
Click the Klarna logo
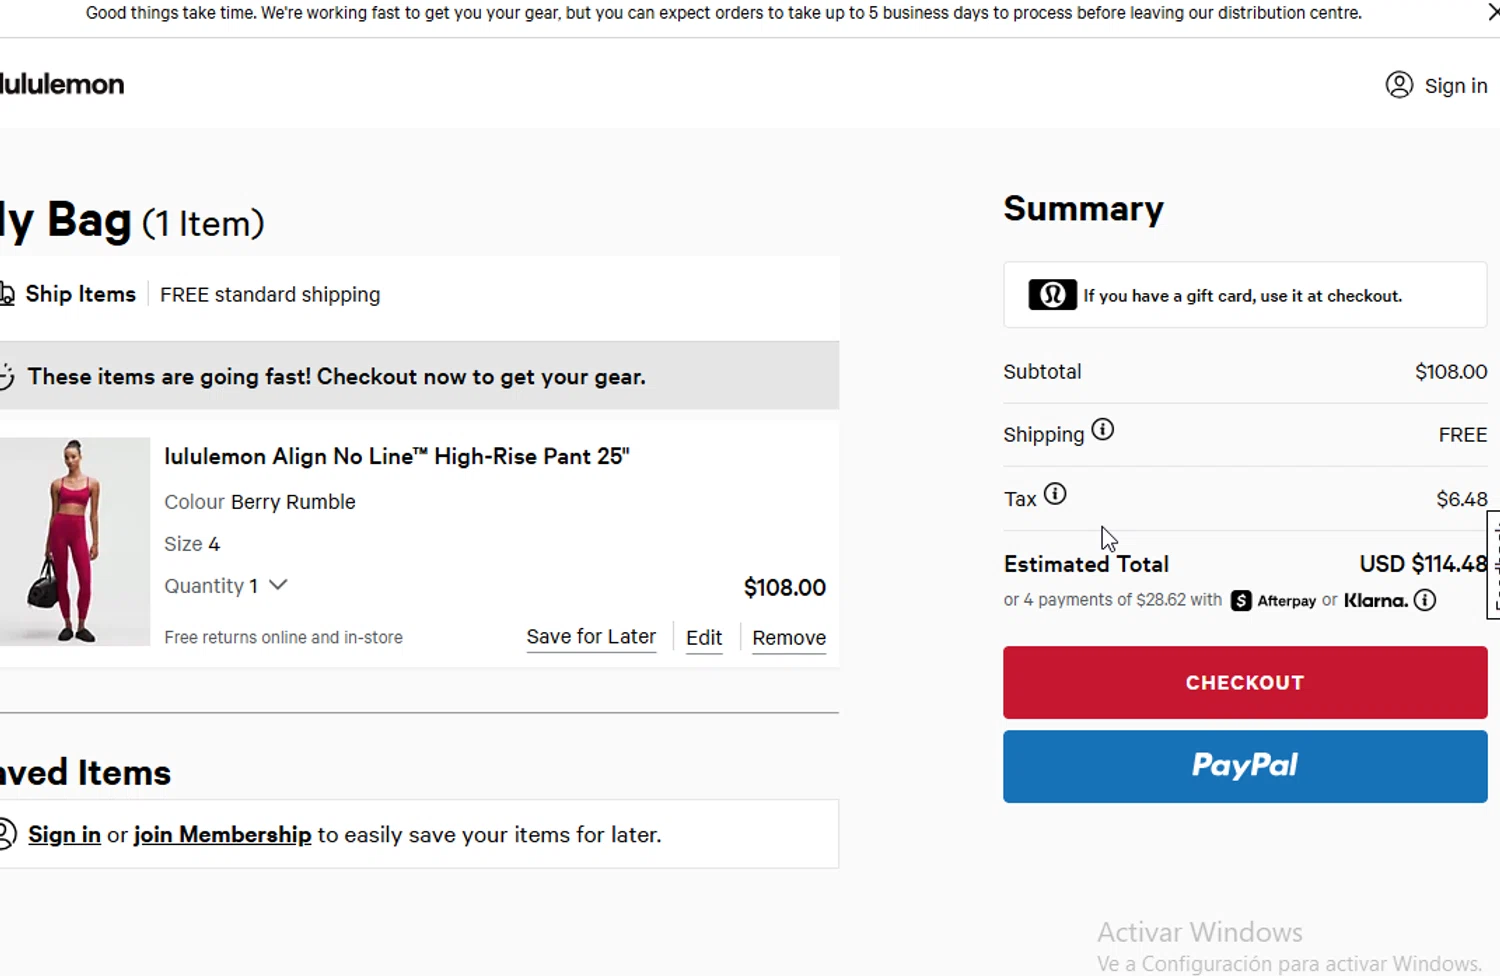click(x=1375, y=600)
